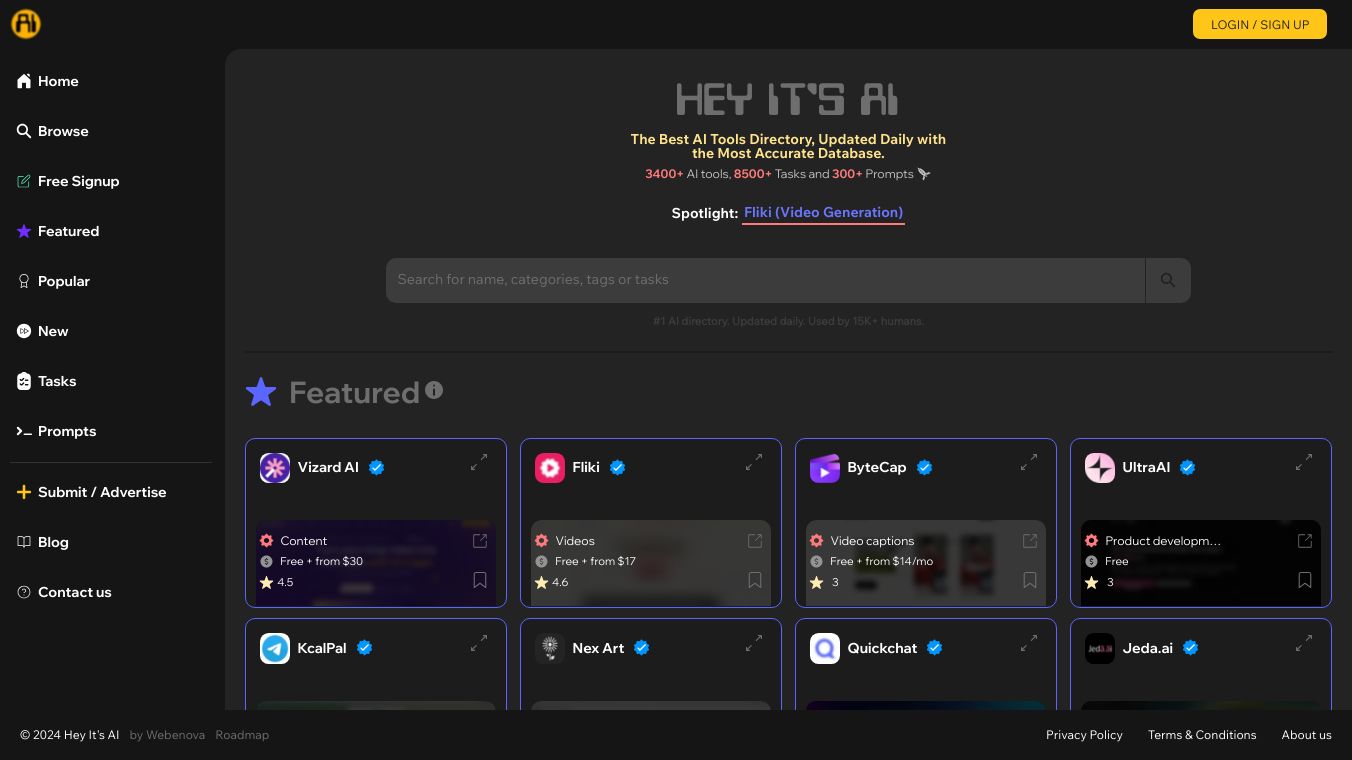Viewport: 1352px width, 760px height.
Task: Open Free Signup from the sidebar
Action: 68,181
